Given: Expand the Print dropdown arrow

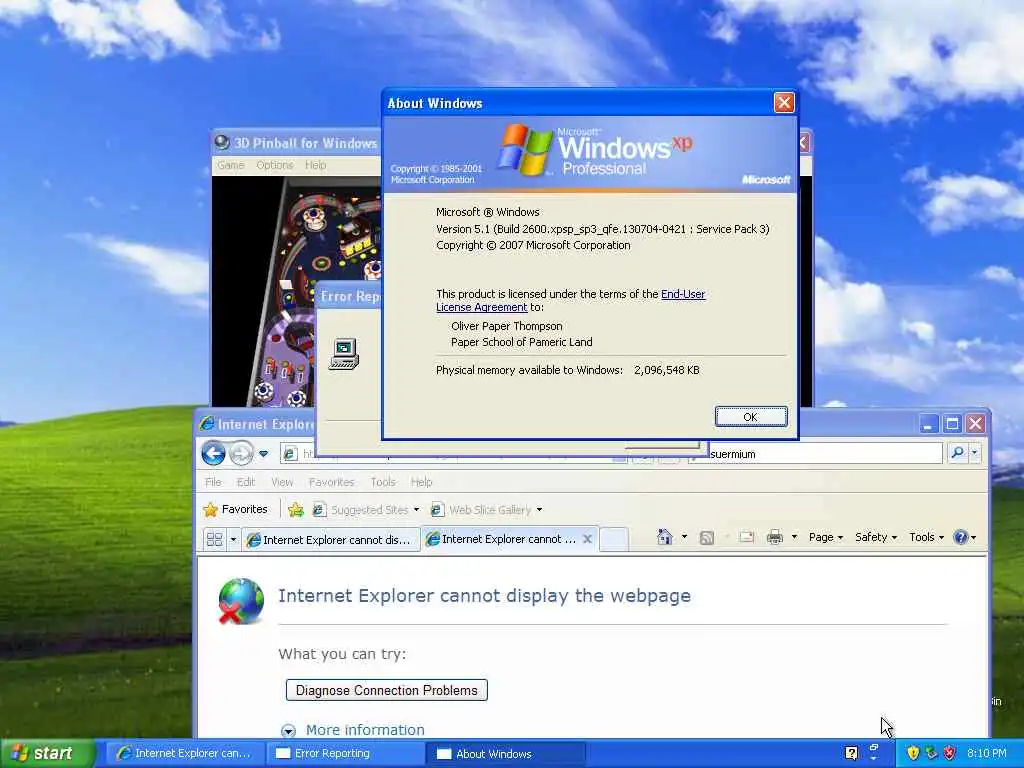Looking at the screenshot, I should (x=794, y=537).
